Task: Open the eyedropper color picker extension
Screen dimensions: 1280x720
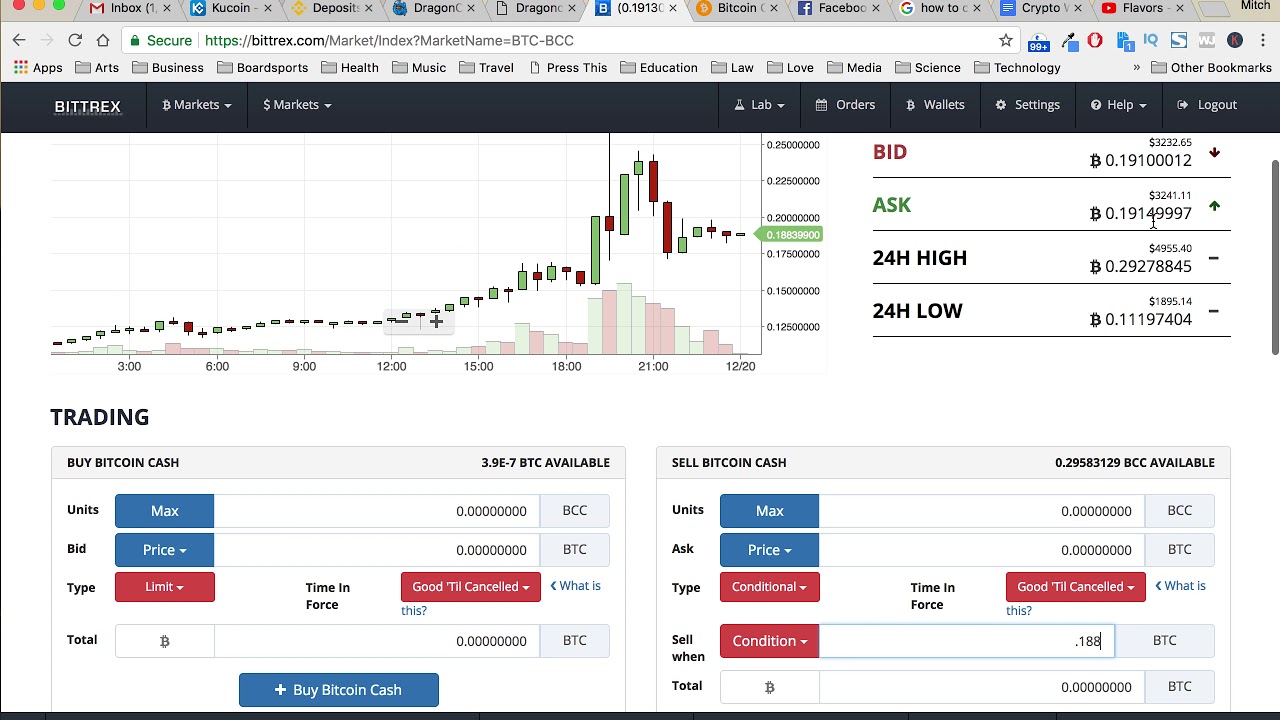Action: (1069, 40)
